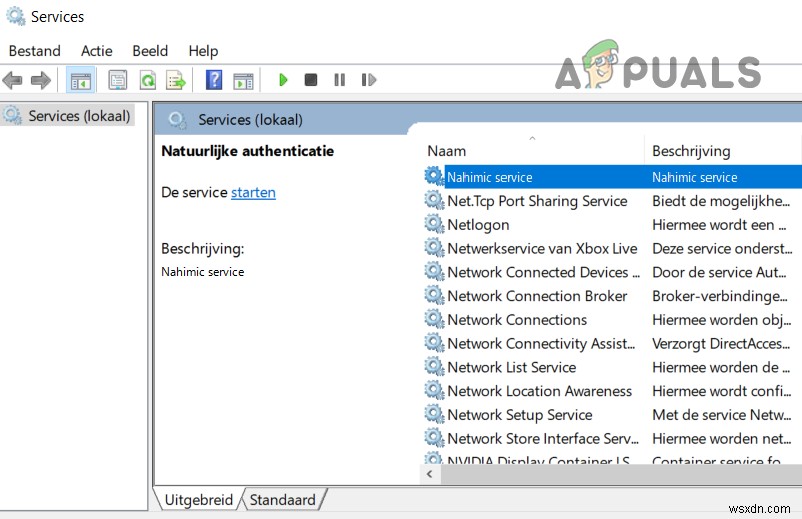Click gear icon of Network Connections
Screen dimensions: 802x519
click(434, 319)
